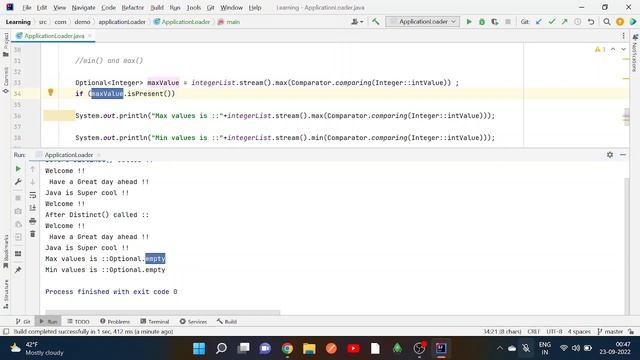Show Git history clock icon

pos(578,22)
